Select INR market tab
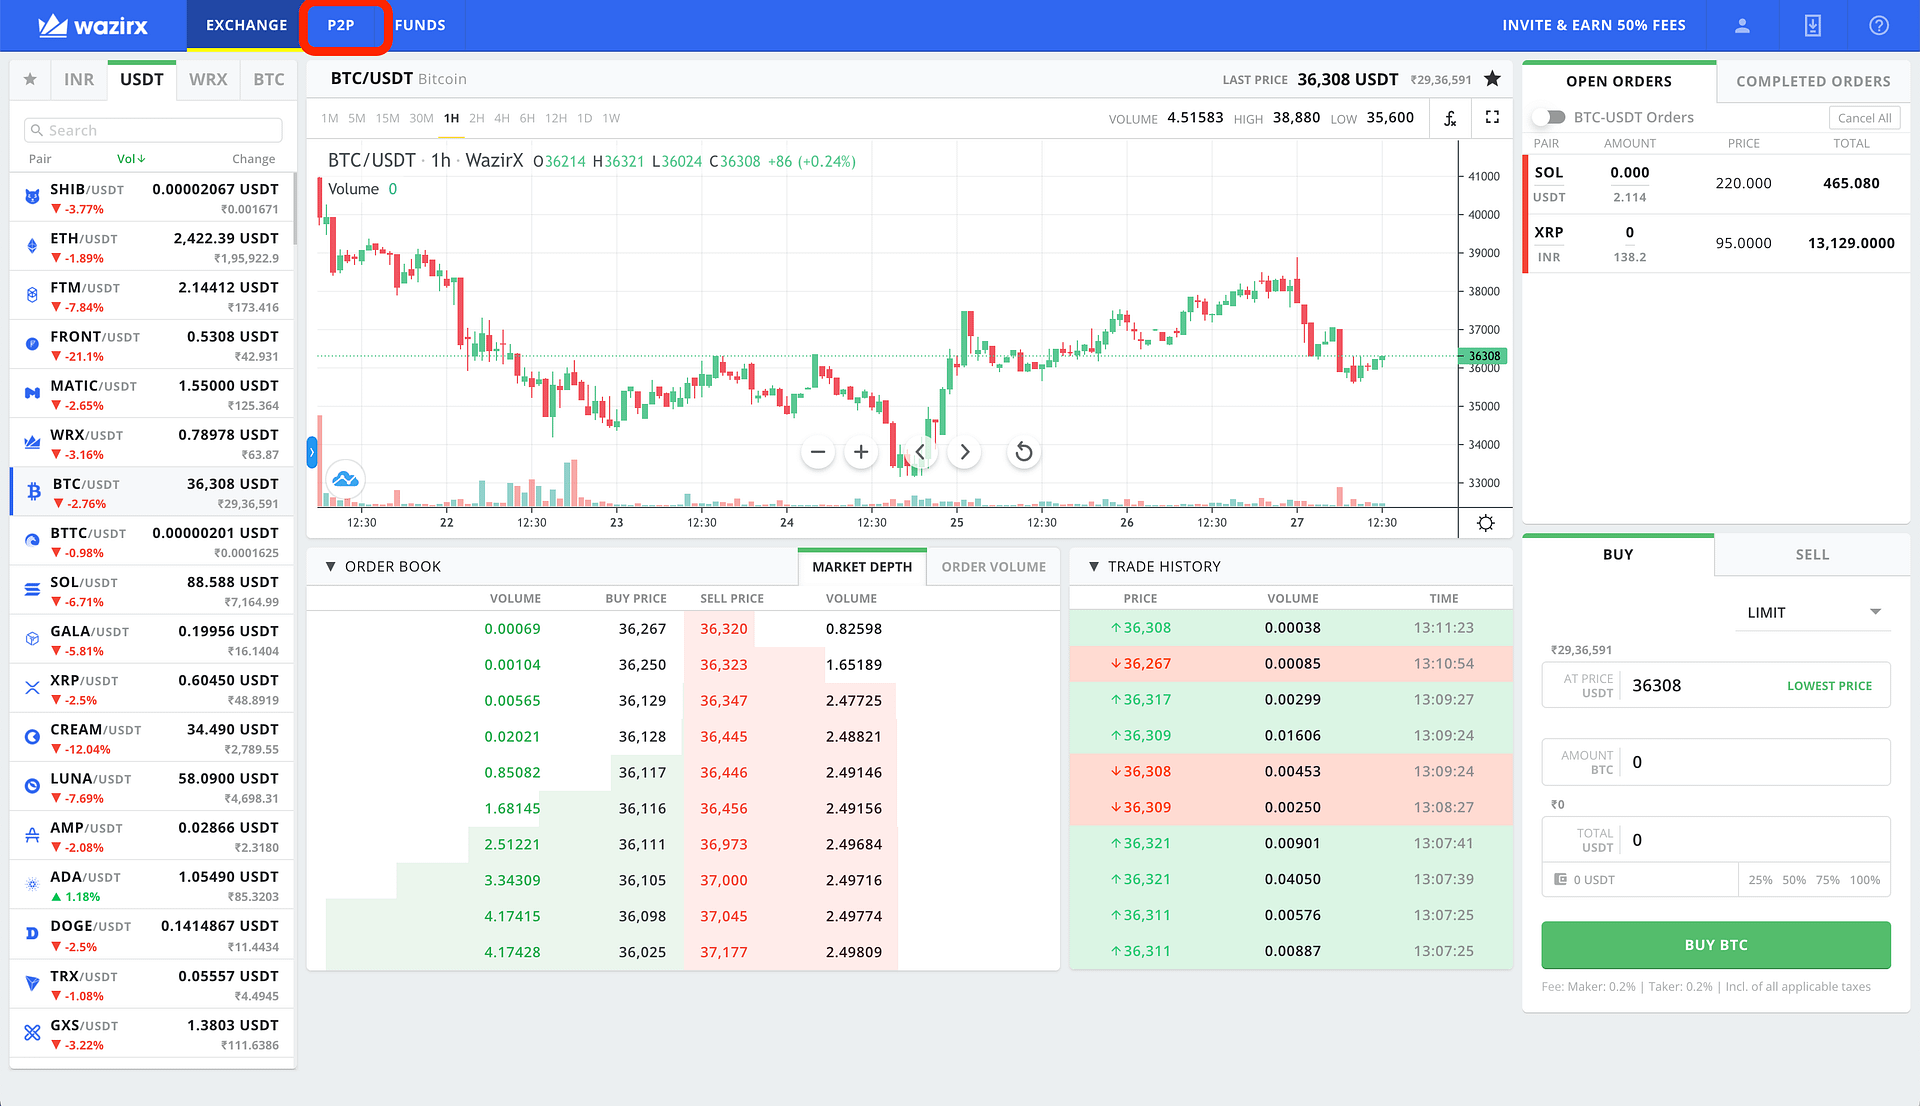The image size is (1920, 1106). click(78, 79)
